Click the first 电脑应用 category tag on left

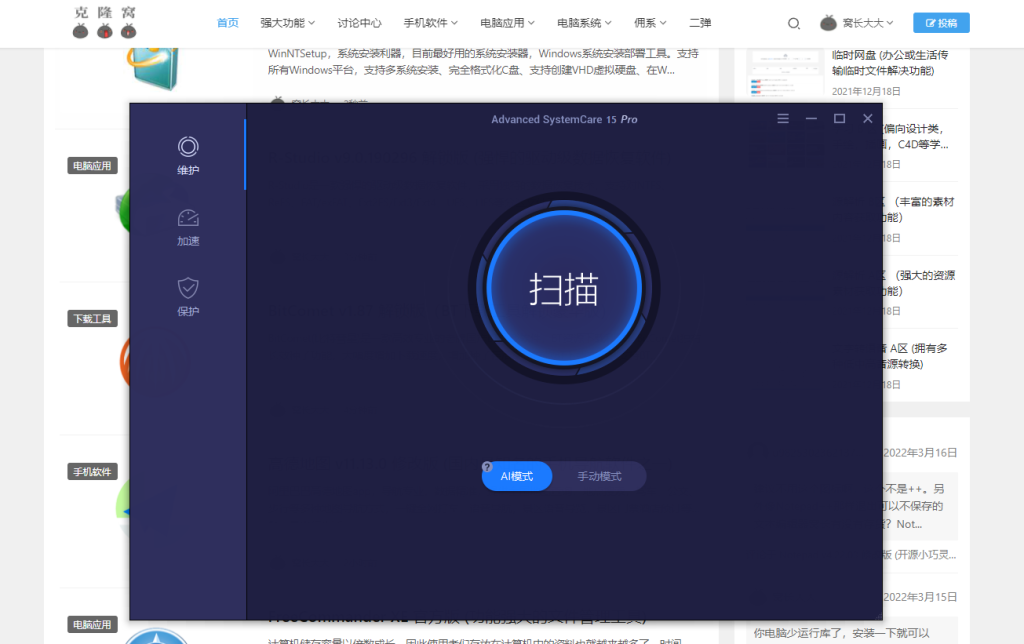click(x=92, y=166)
